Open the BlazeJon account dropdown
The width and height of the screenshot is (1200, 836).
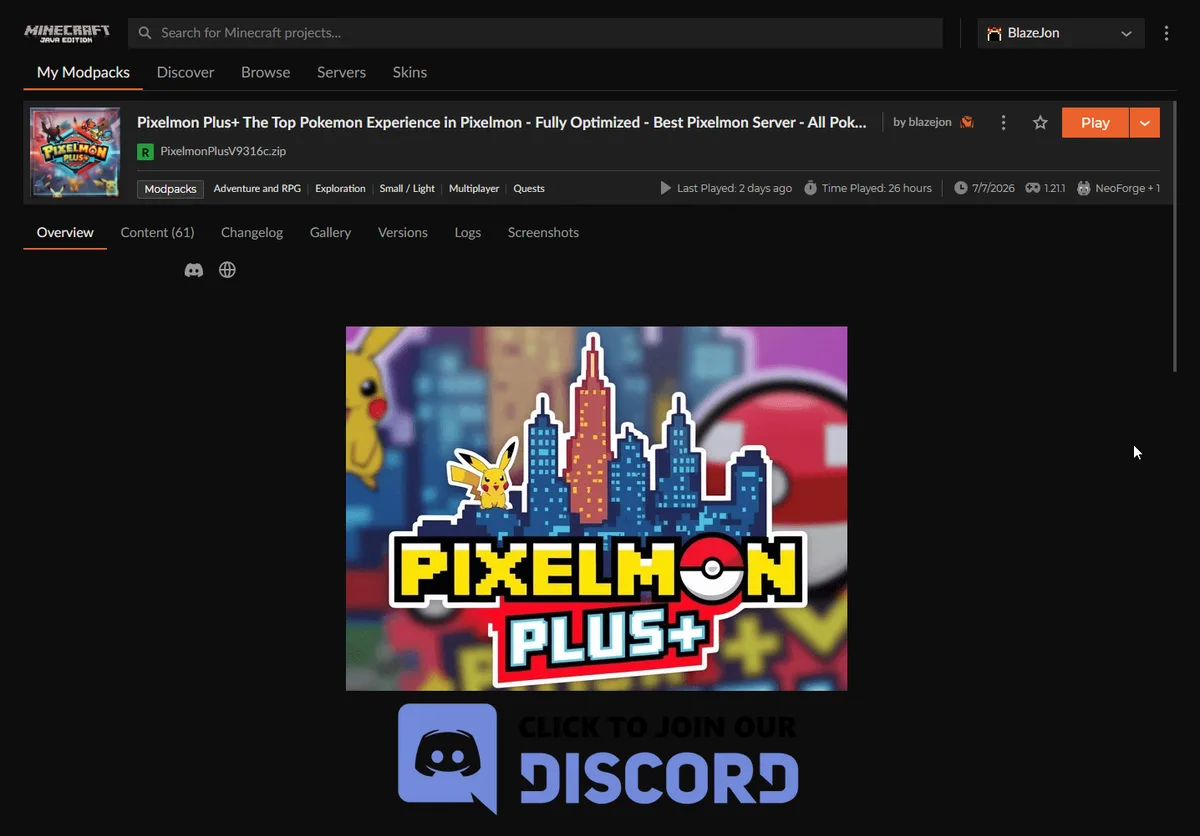point(1061,33)
